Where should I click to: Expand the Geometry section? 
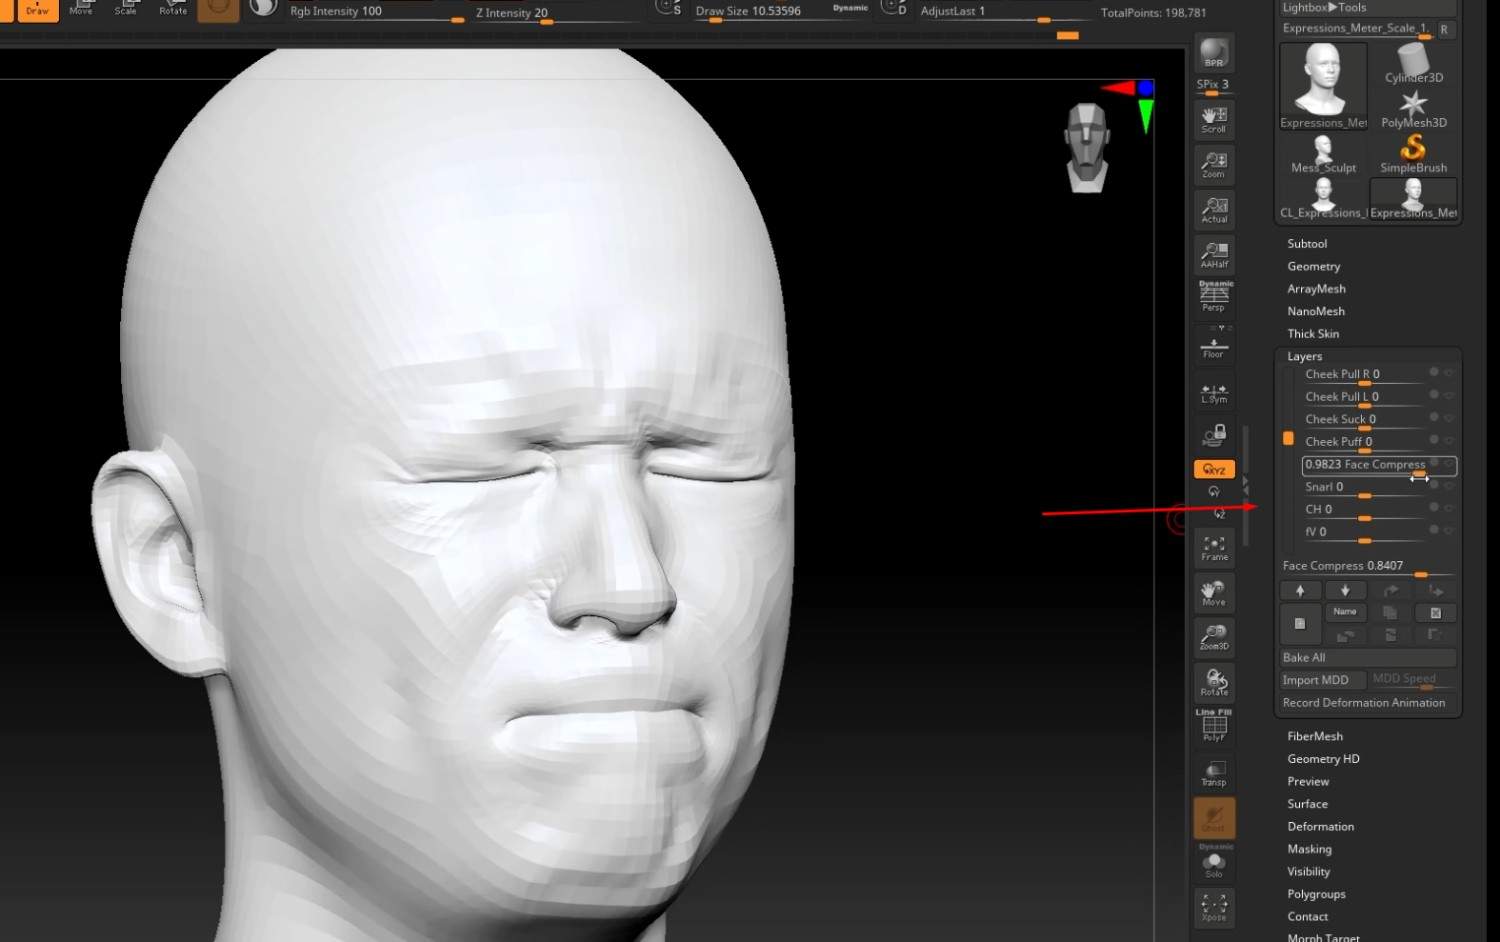(x=1314, y=267)
